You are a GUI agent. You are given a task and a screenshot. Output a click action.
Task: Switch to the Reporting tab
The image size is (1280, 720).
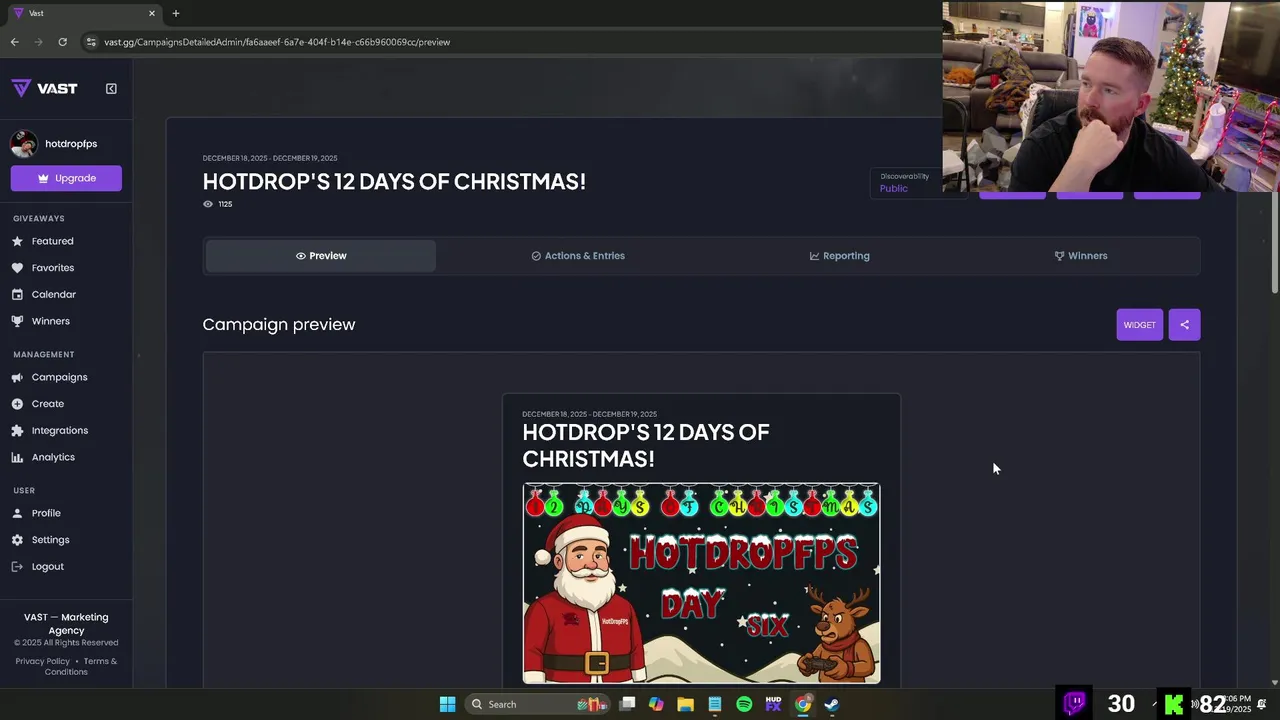pos(839,256)
